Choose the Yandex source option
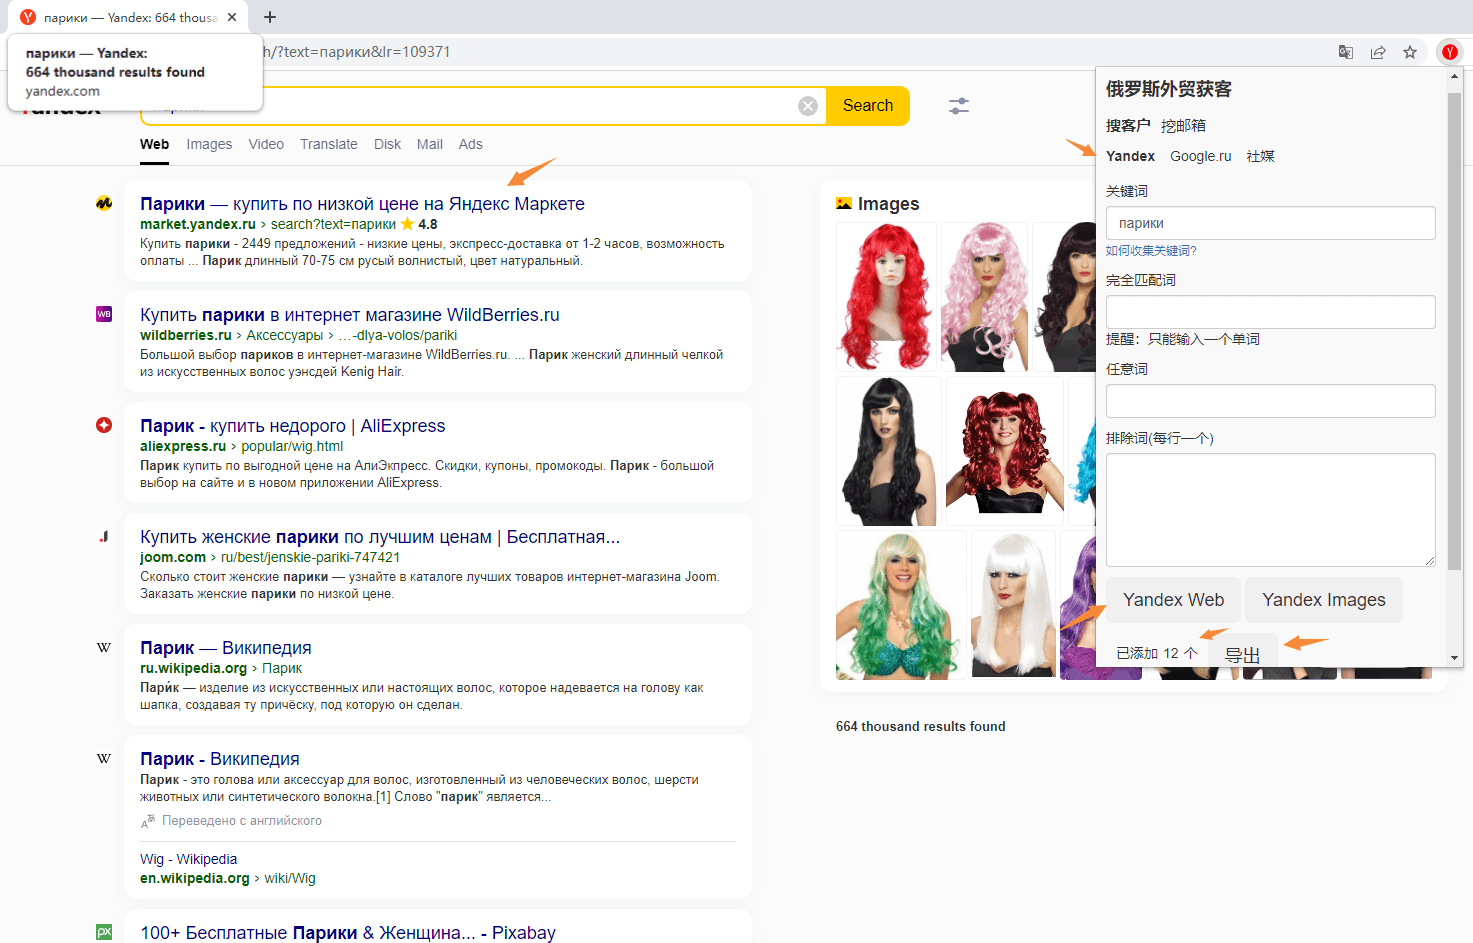The height and width of the screenshot is (943, 1473). (x=1130, y=156)
